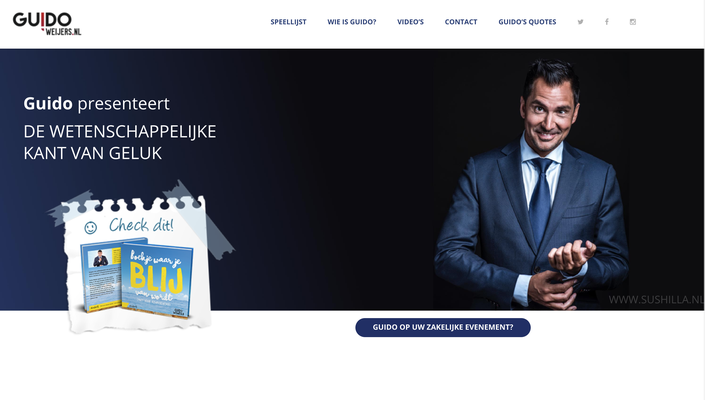Click the www.sushilla.nl watermark text
This screenshot has height=400, width=705.
(x=656, y=300)
